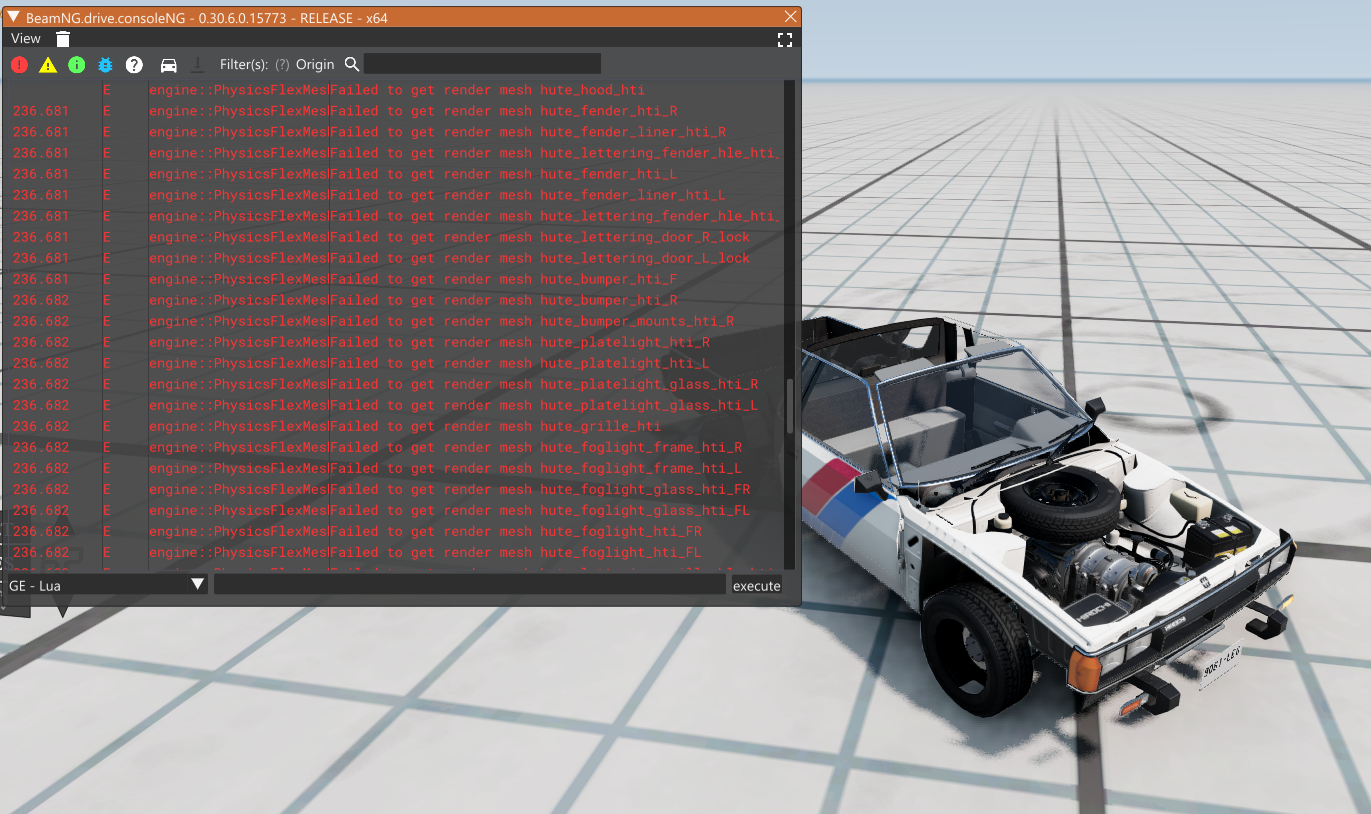
Task: Select log line hute_bumper_mounts_hti_R
Action: pyautogui.click(x=395, y=321)
